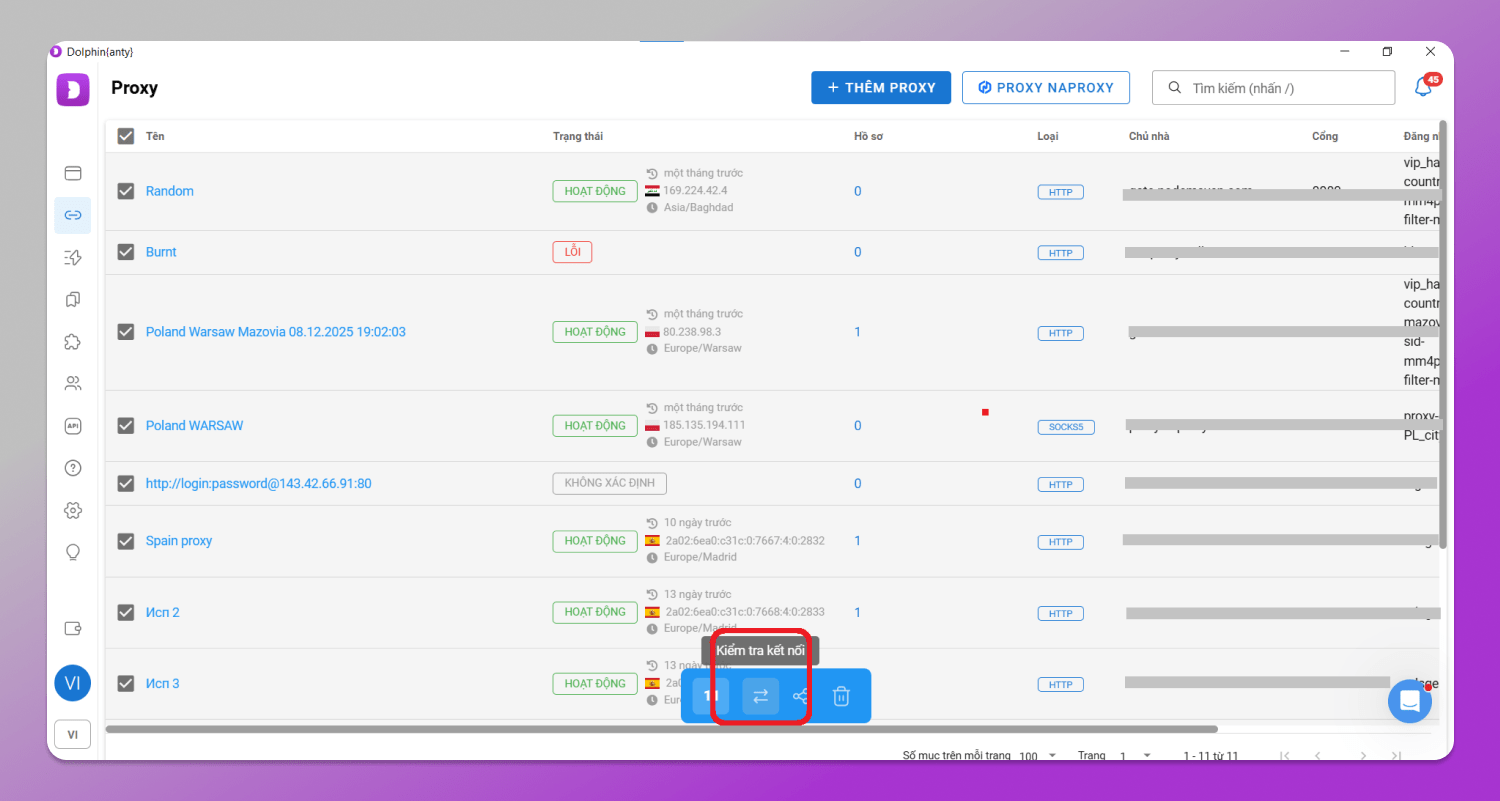1500x801 pixels.
Task: Open the API section in sidebar
Action: tap(73, 426)
